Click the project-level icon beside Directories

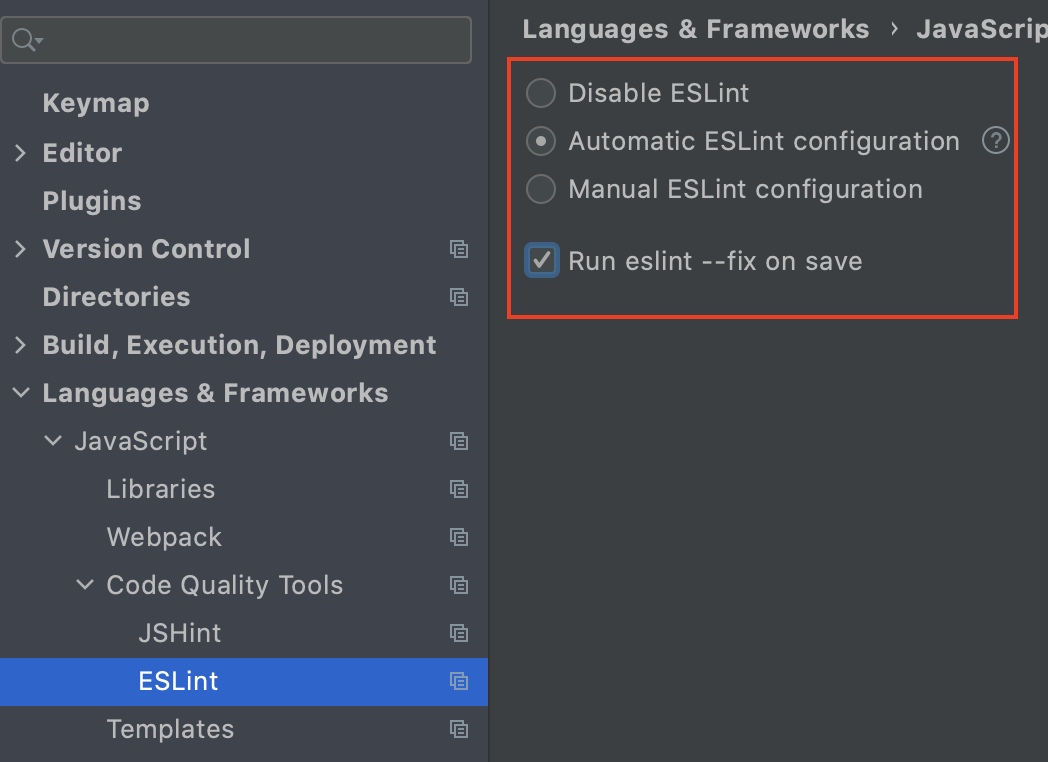[x=458, y=297]
